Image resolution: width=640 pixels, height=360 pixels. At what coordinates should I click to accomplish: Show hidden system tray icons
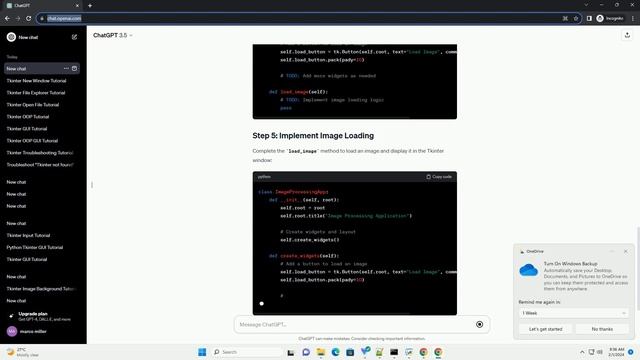pos(582,352)
